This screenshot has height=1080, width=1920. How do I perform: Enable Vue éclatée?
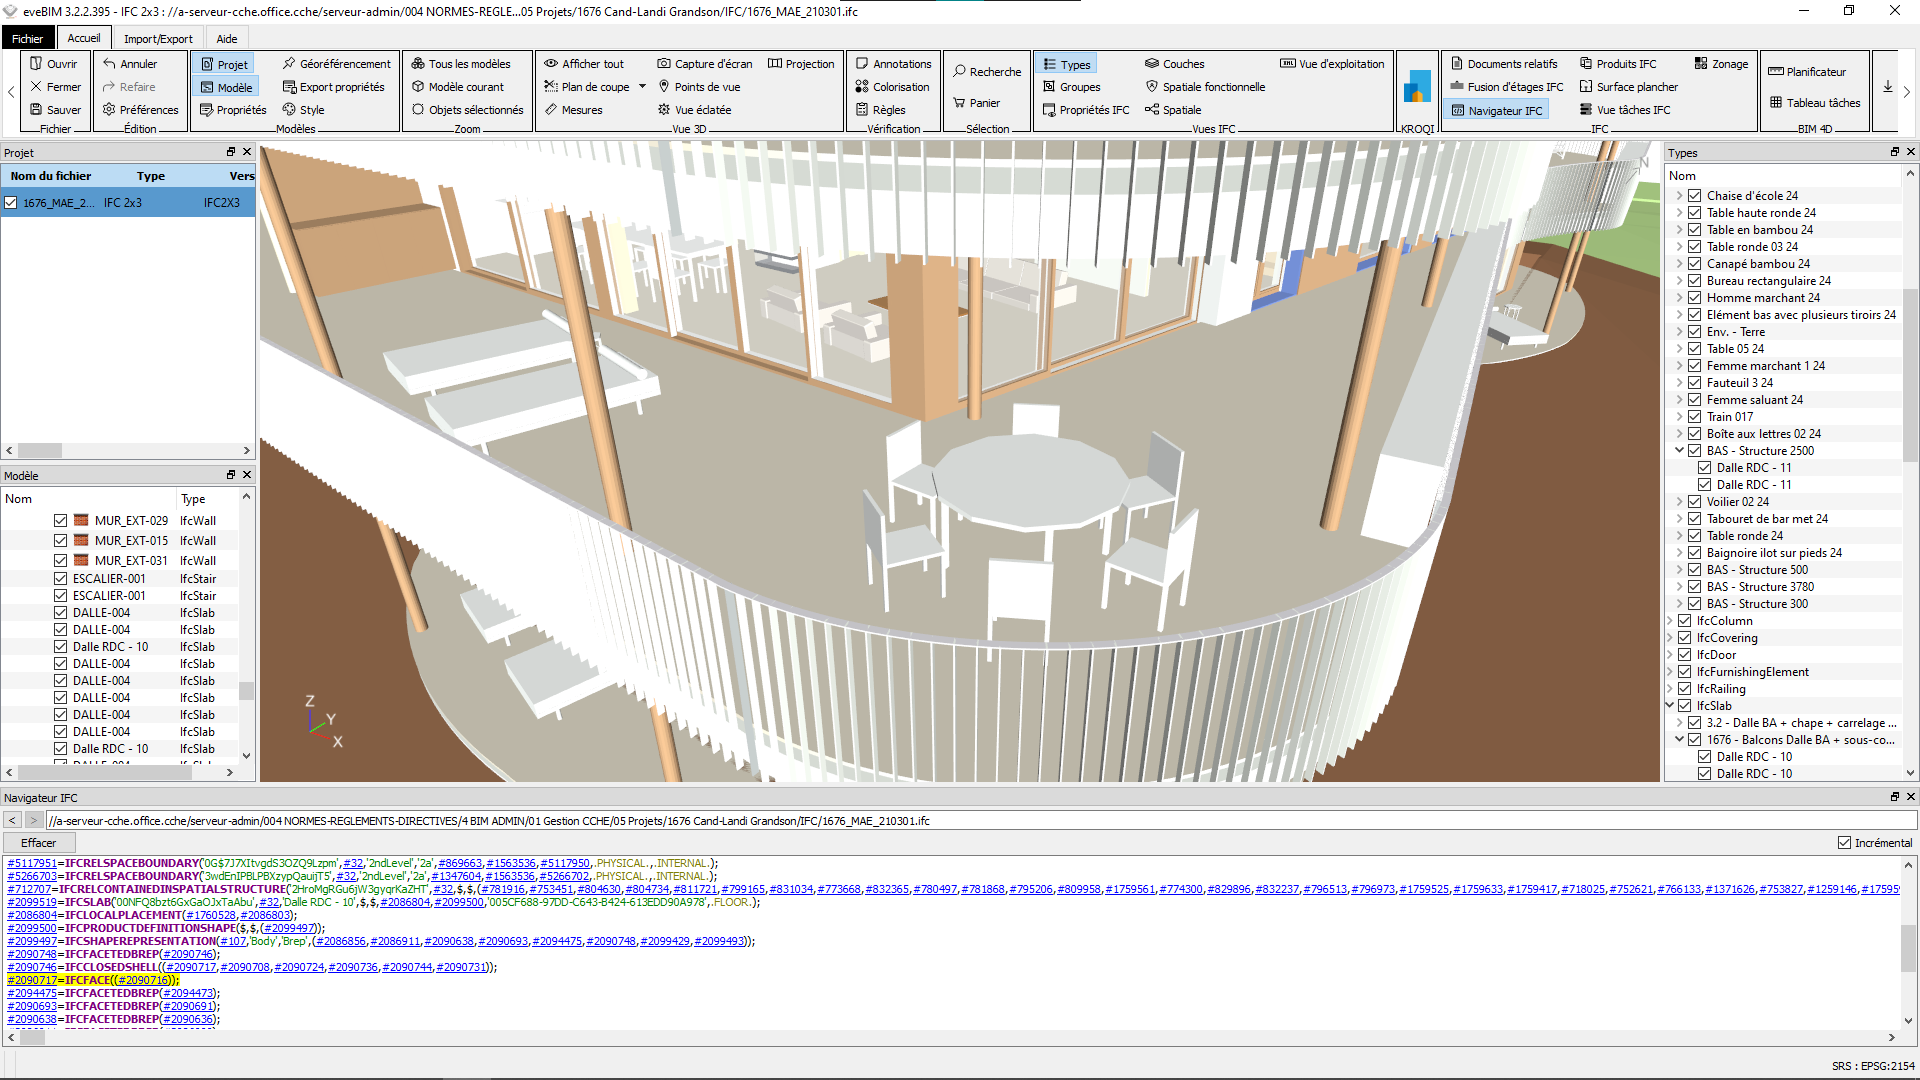coord(694,110)
